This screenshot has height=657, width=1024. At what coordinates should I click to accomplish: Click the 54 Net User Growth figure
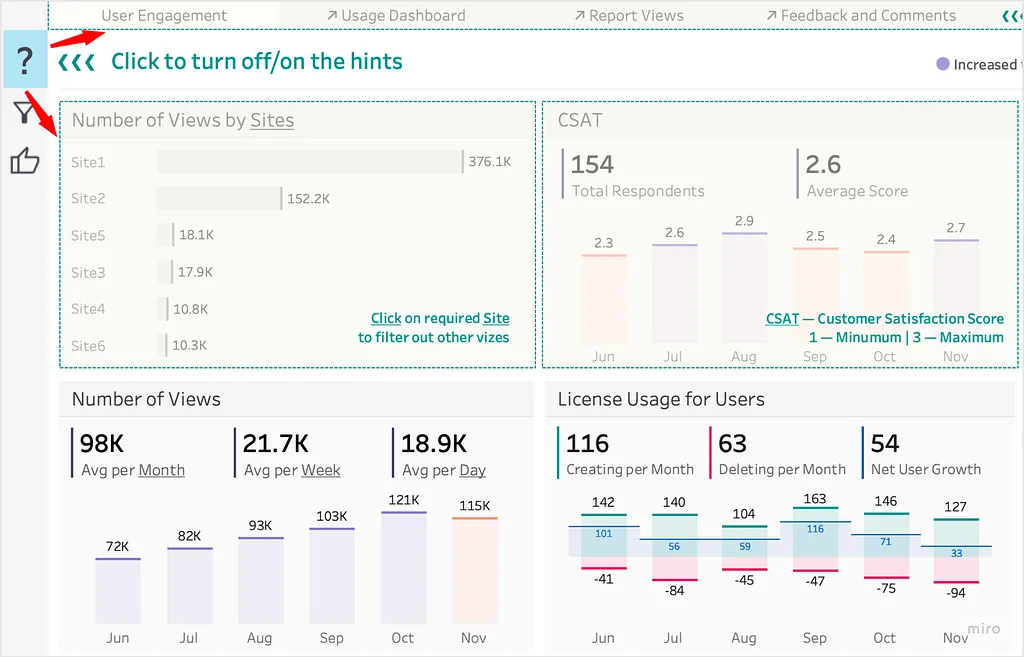click(885, 444)
